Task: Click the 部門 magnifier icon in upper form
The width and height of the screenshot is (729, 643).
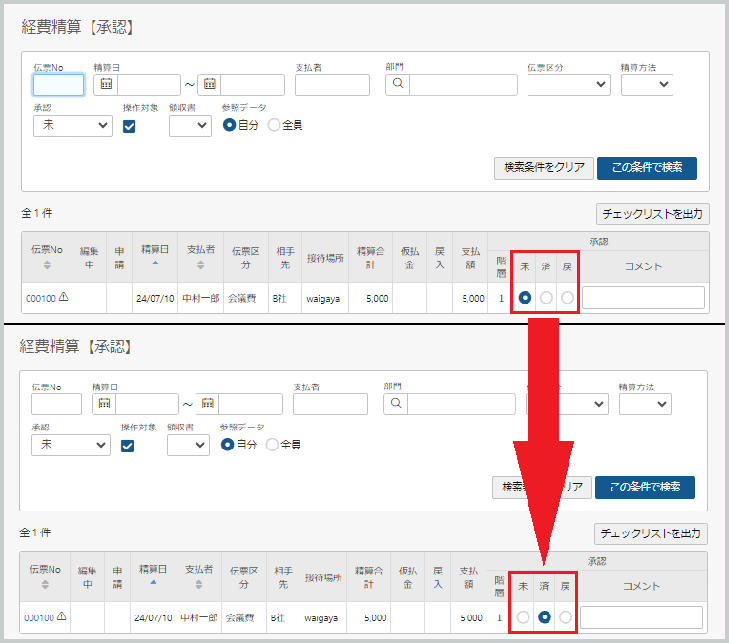Action: point(398,84)
